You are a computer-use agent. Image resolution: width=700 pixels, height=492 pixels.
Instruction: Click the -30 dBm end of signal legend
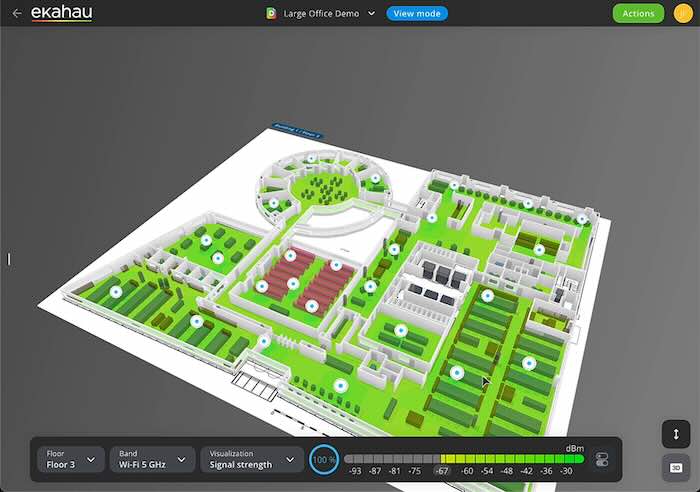click(566, 470)
